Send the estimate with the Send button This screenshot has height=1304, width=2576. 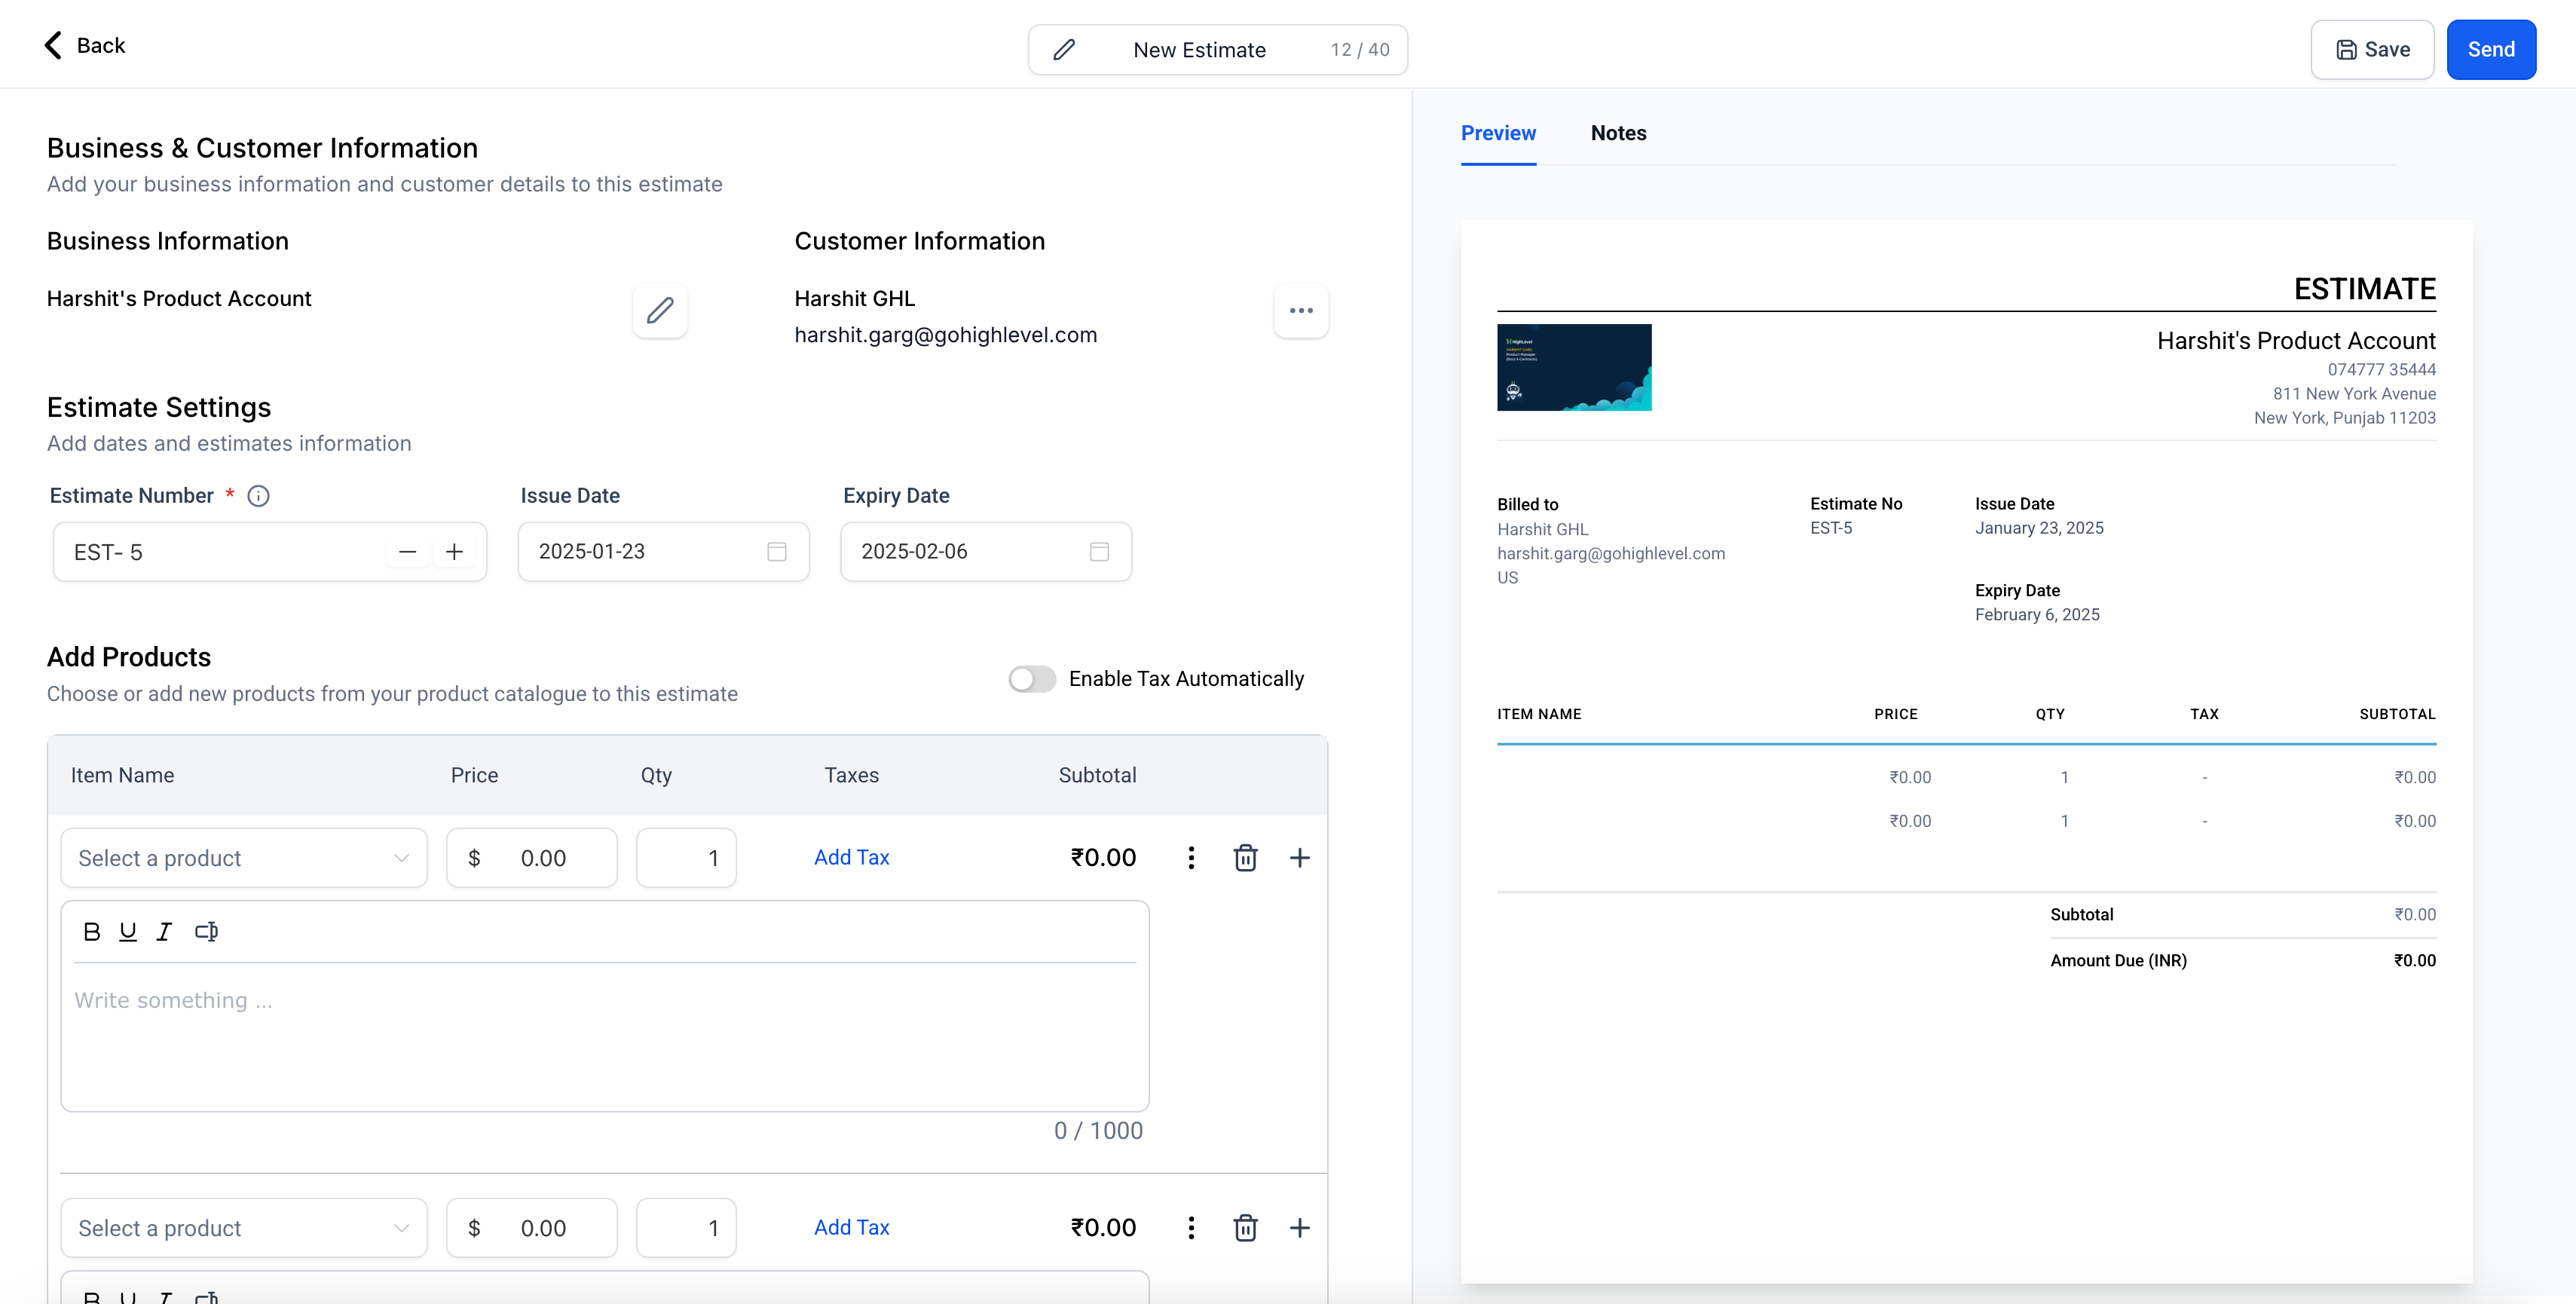click(x=2490, y=50)
